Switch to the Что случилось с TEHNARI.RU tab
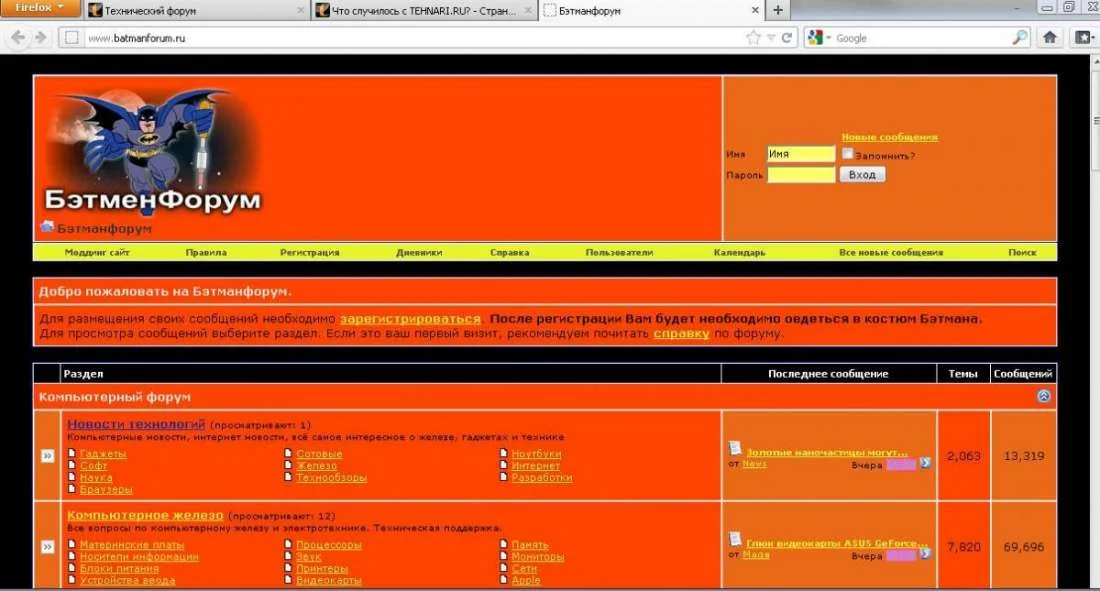The image size is (1100, 591). pyautogui.click(x=424, y=11)
